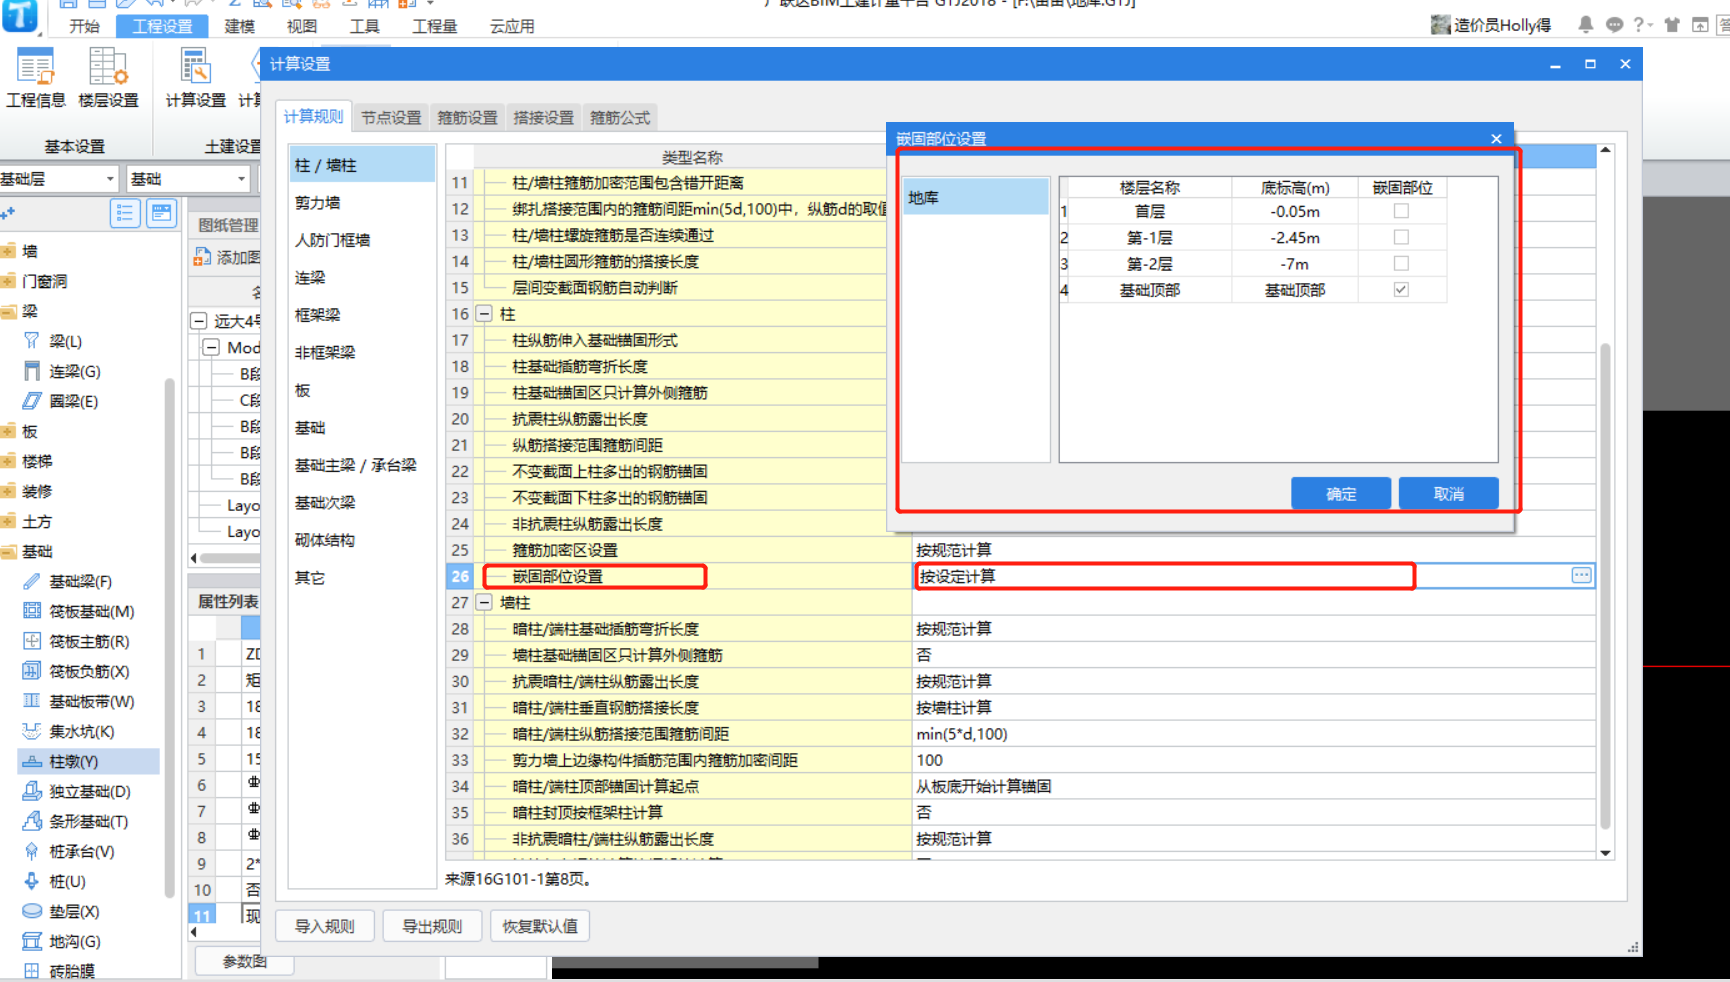This screenshot has height=982, width=1730.
Task: Select the 独立基础(D) component icon
Action: click(x=32, y=791)
